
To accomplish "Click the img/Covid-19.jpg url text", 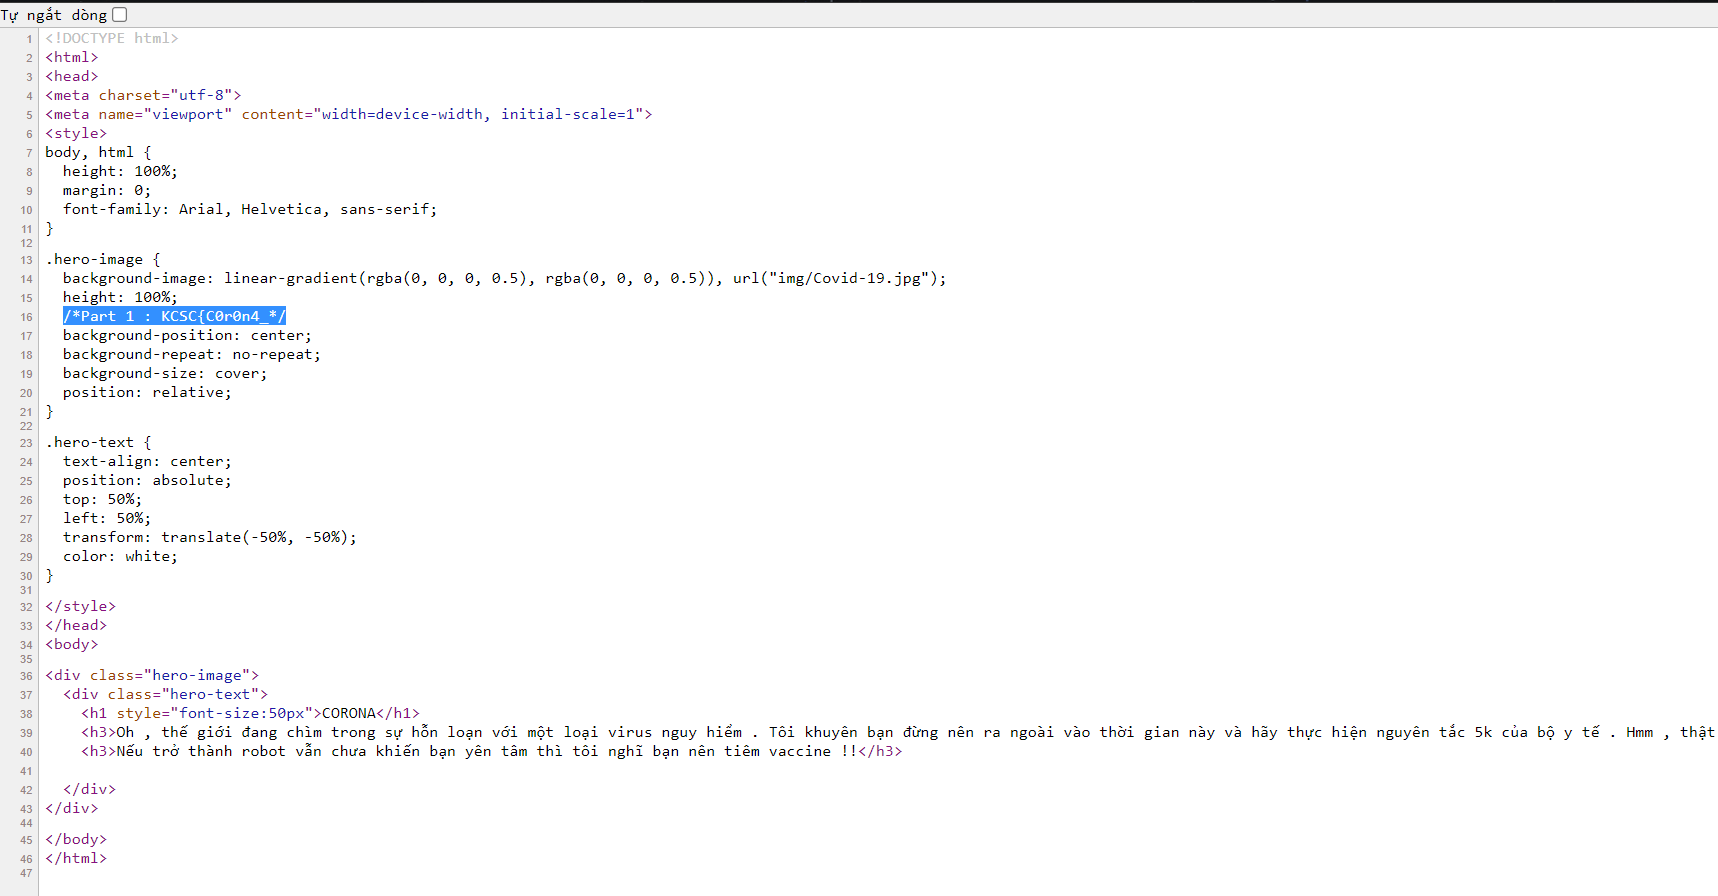I will (848, 278).
